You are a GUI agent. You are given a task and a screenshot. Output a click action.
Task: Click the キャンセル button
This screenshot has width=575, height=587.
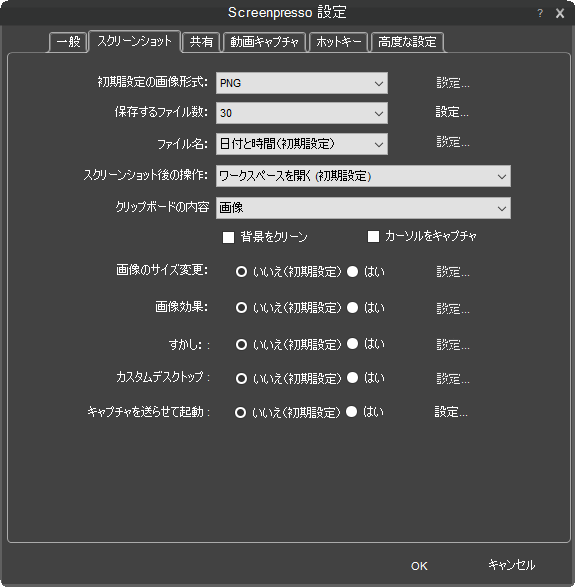click(x=511, y=565)
